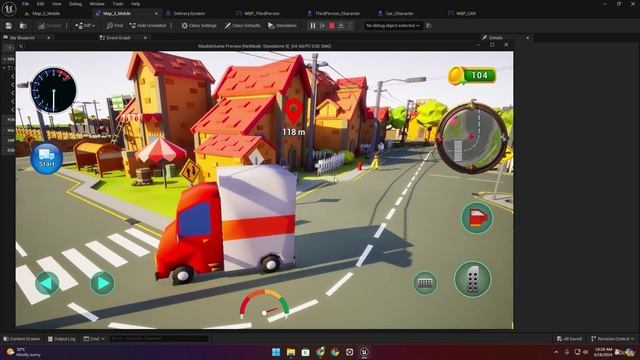Image resolution: width=640 pixels, height=360 pixels.
Task: Open the Content Drawer
Action: 22,339
